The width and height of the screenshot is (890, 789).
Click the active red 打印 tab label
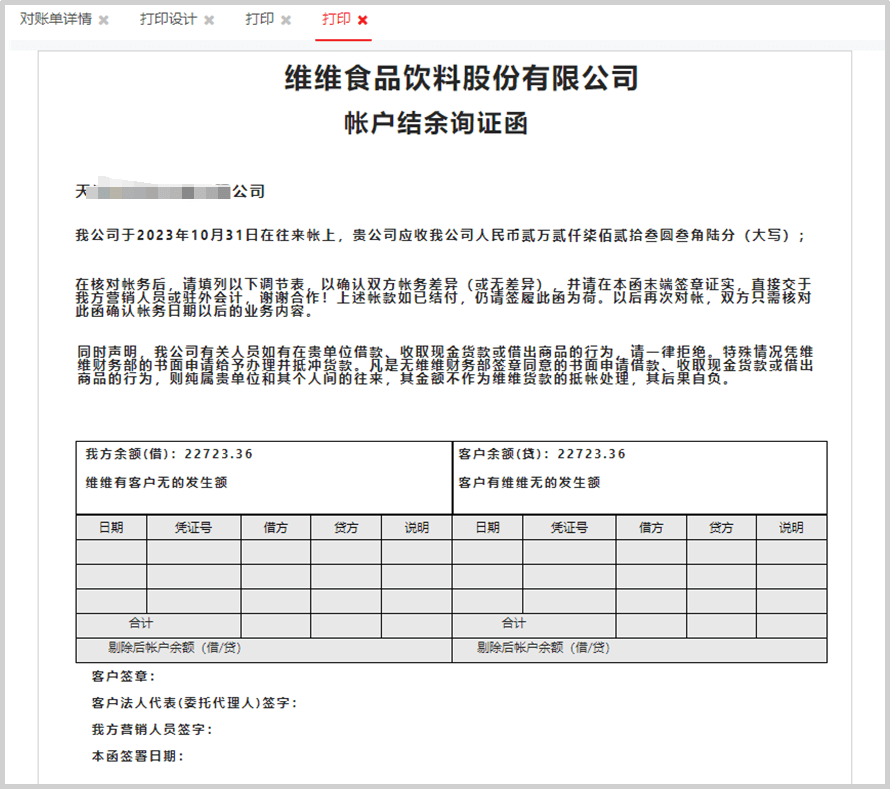point(336,20)
